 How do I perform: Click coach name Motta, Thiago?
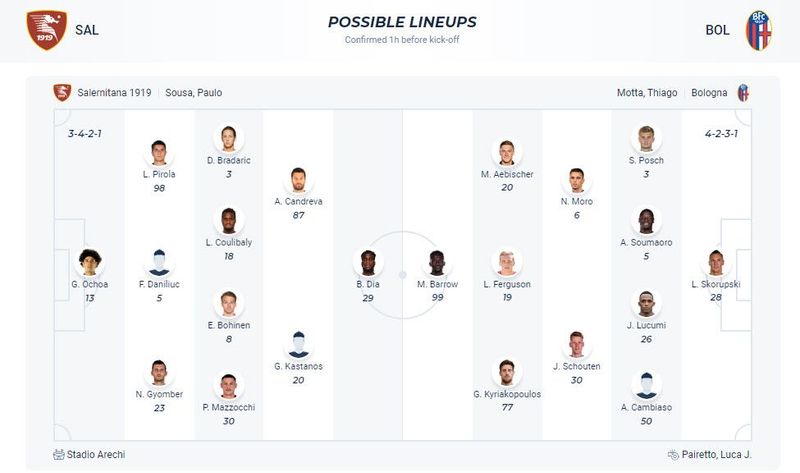click(x=647, y=93)
